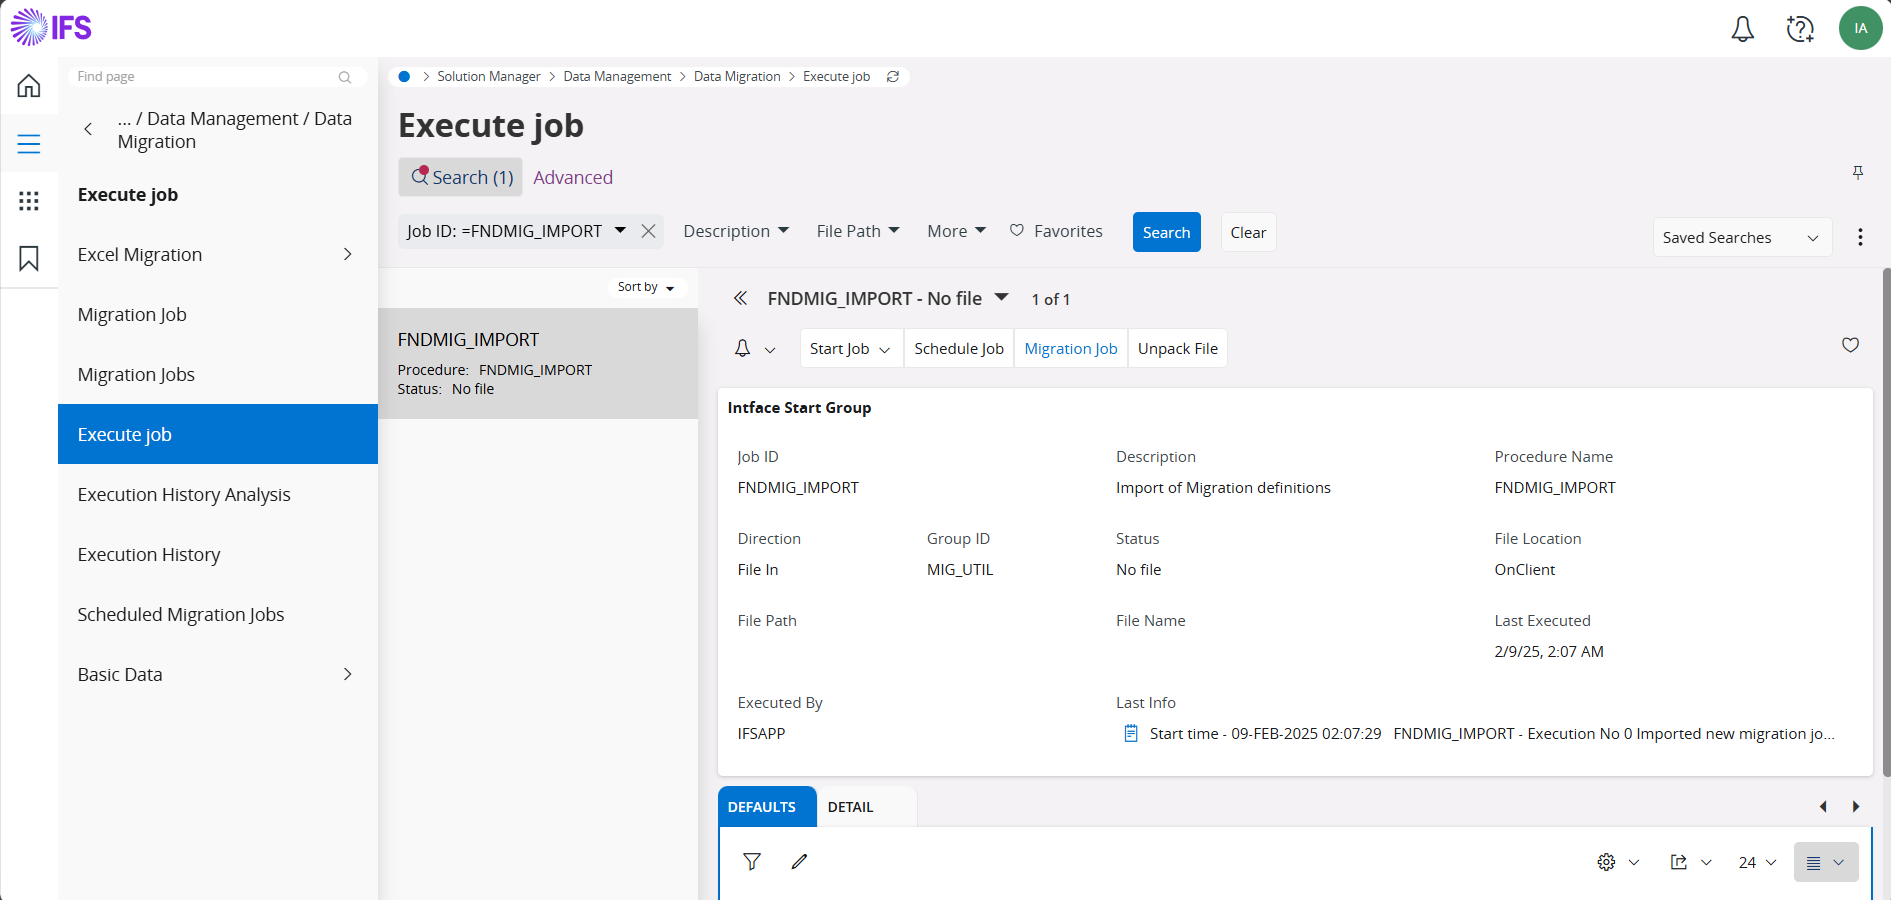The image size is (1891, 900).
Task: Open the Saved Searches dropdown
Action: coord(1741,238)
